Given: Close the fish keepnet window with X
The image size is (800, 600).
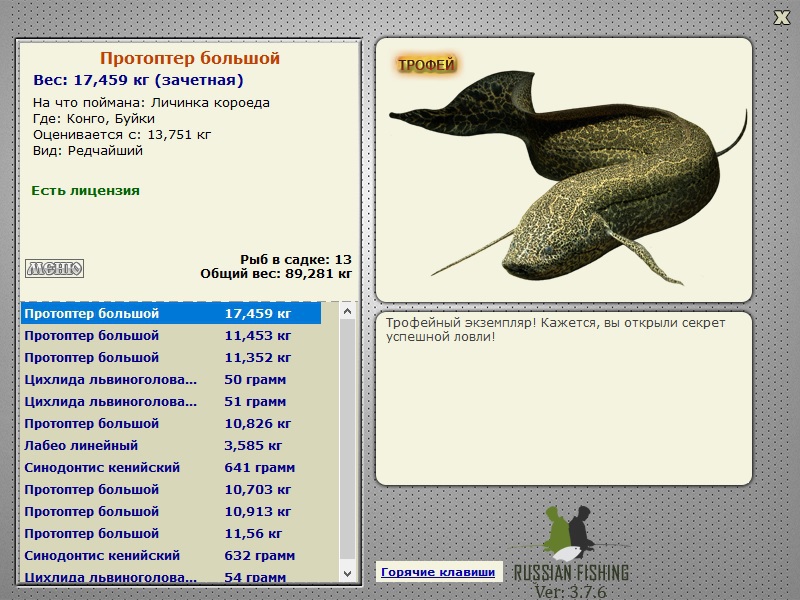Looking at the screenshot, I should 781,18.
